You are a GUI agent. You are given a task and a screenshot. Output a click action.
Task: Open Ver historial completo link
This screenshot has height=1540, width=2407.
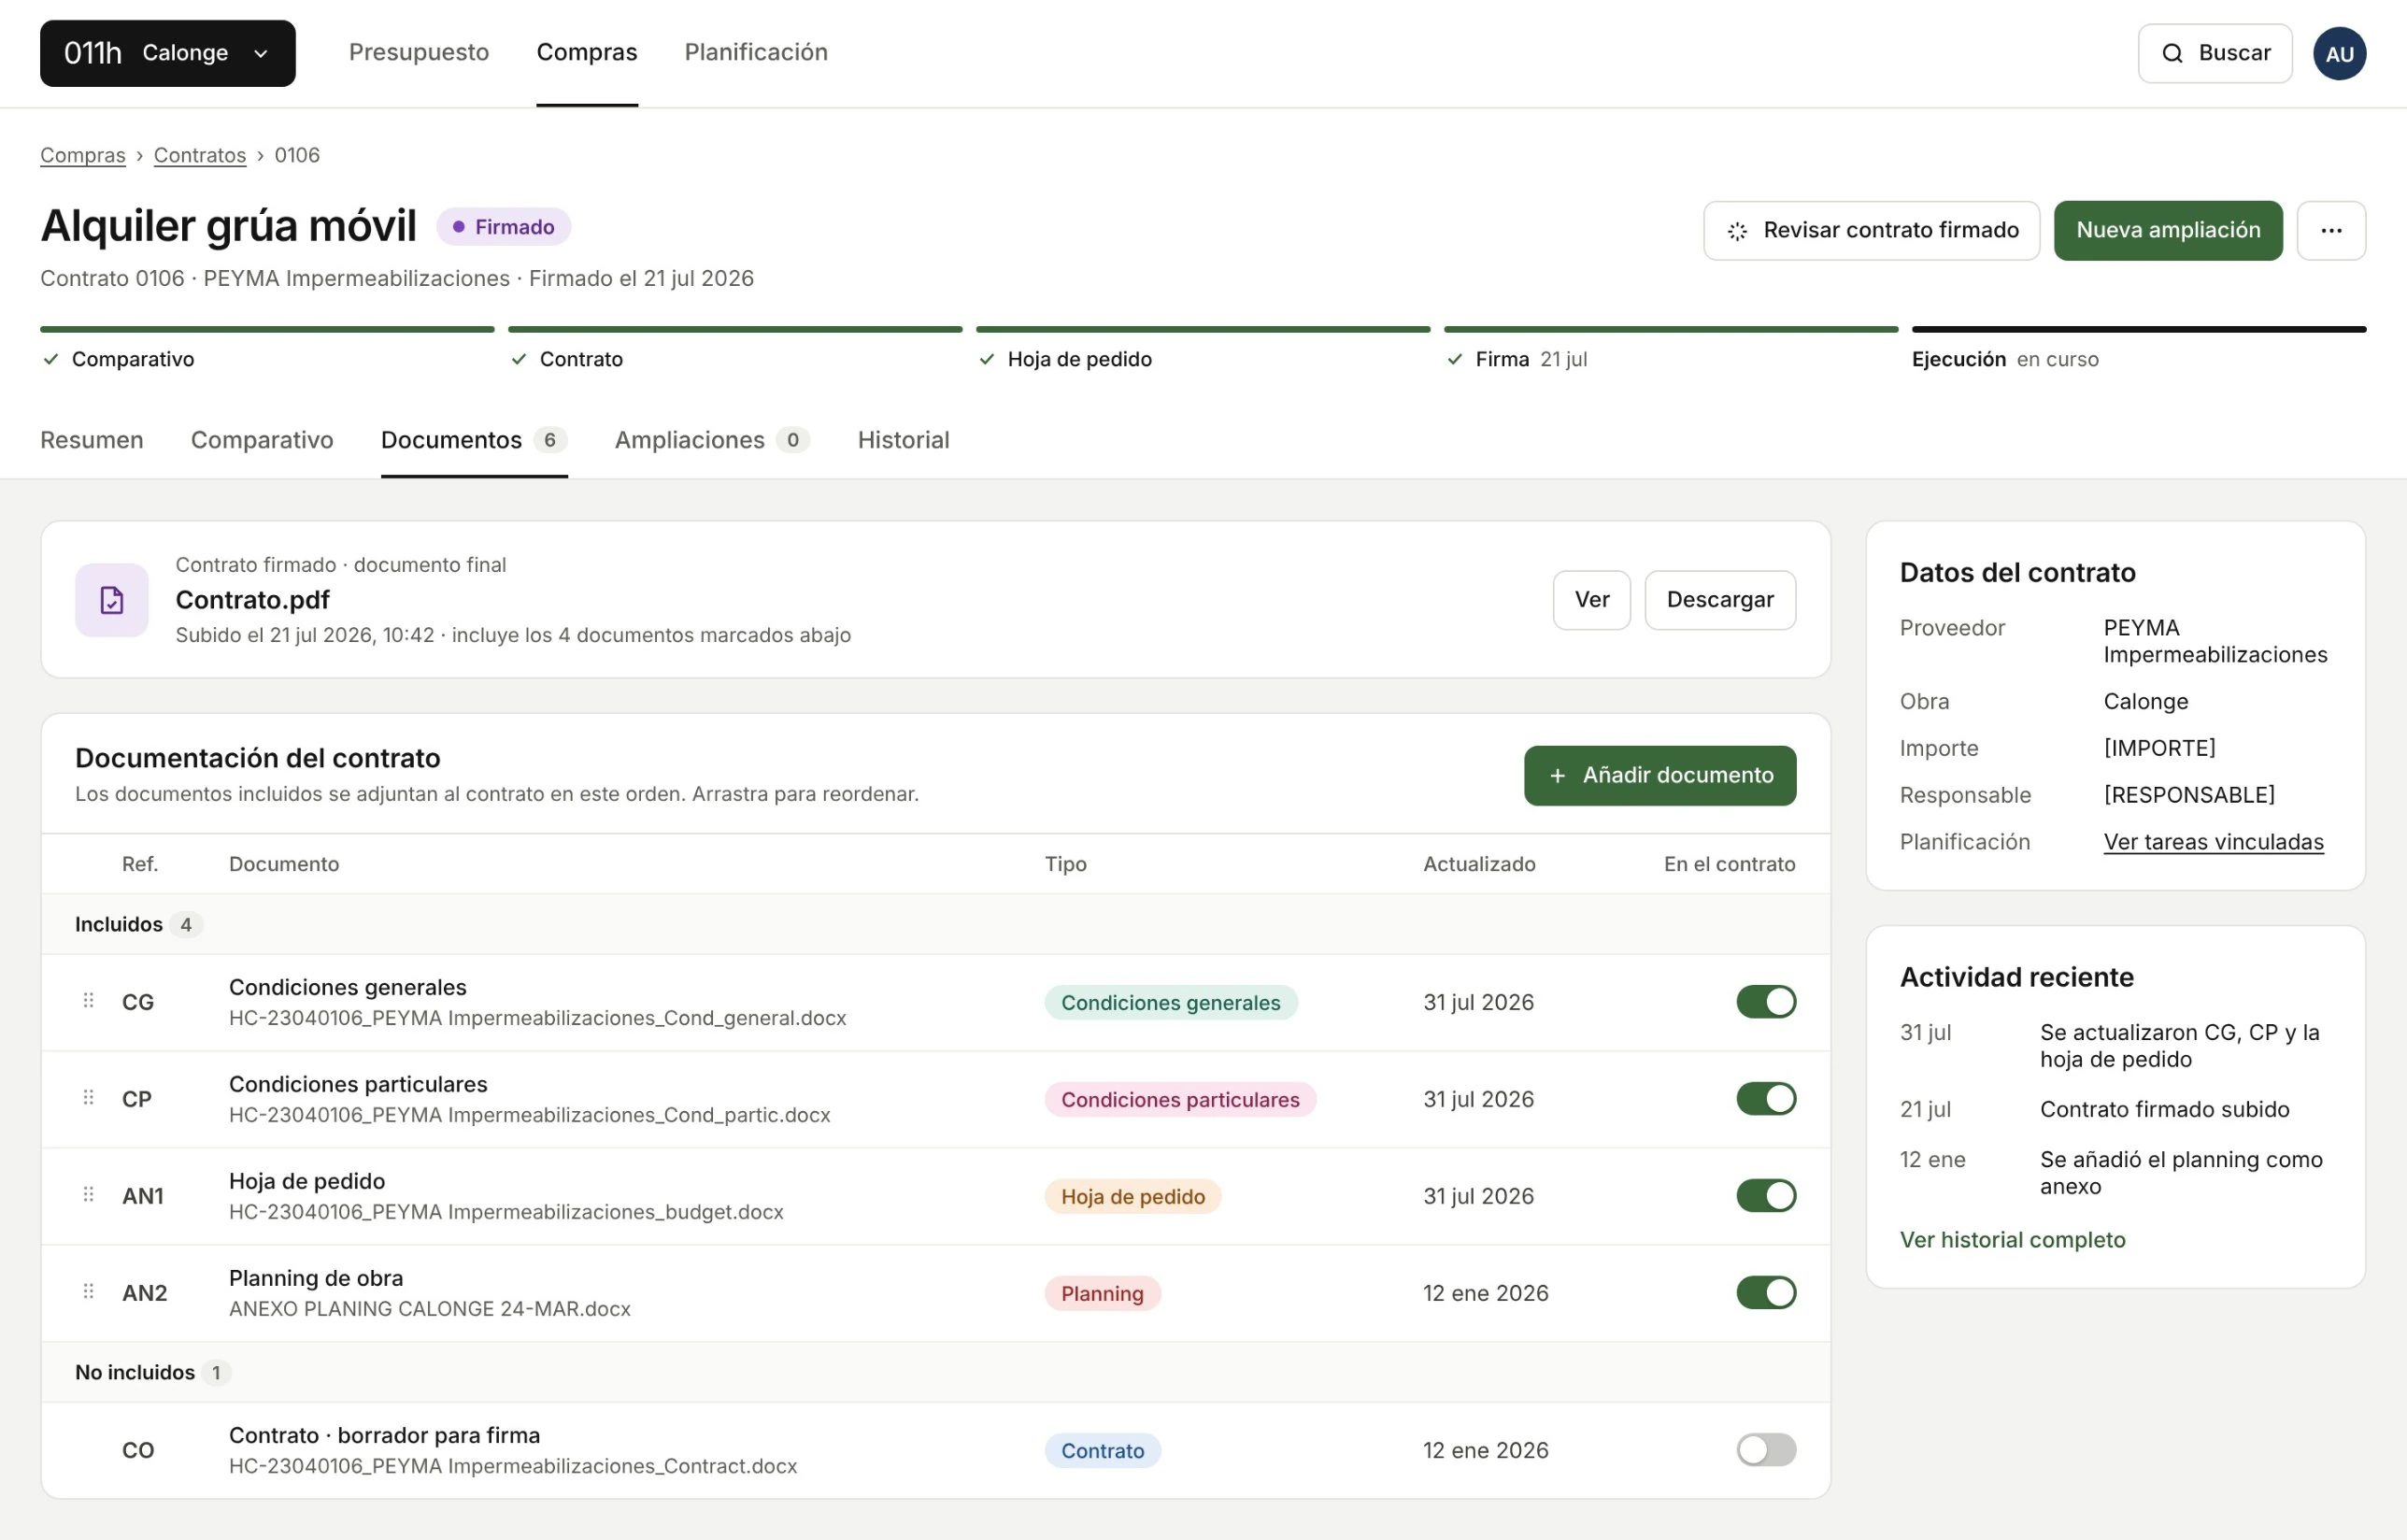[2012, 1240]
